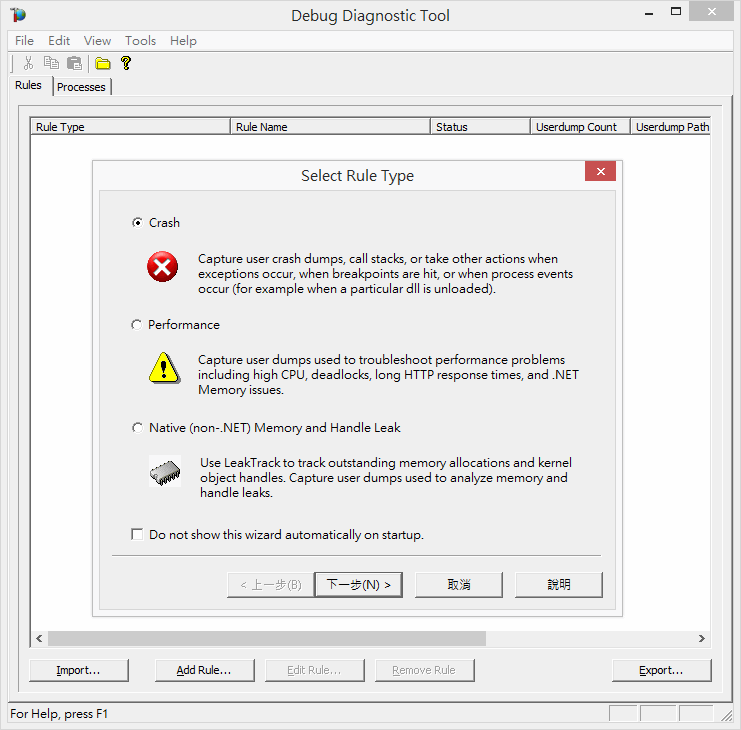Open the Tools menu
741x730 pixels.
click(140, 41)
